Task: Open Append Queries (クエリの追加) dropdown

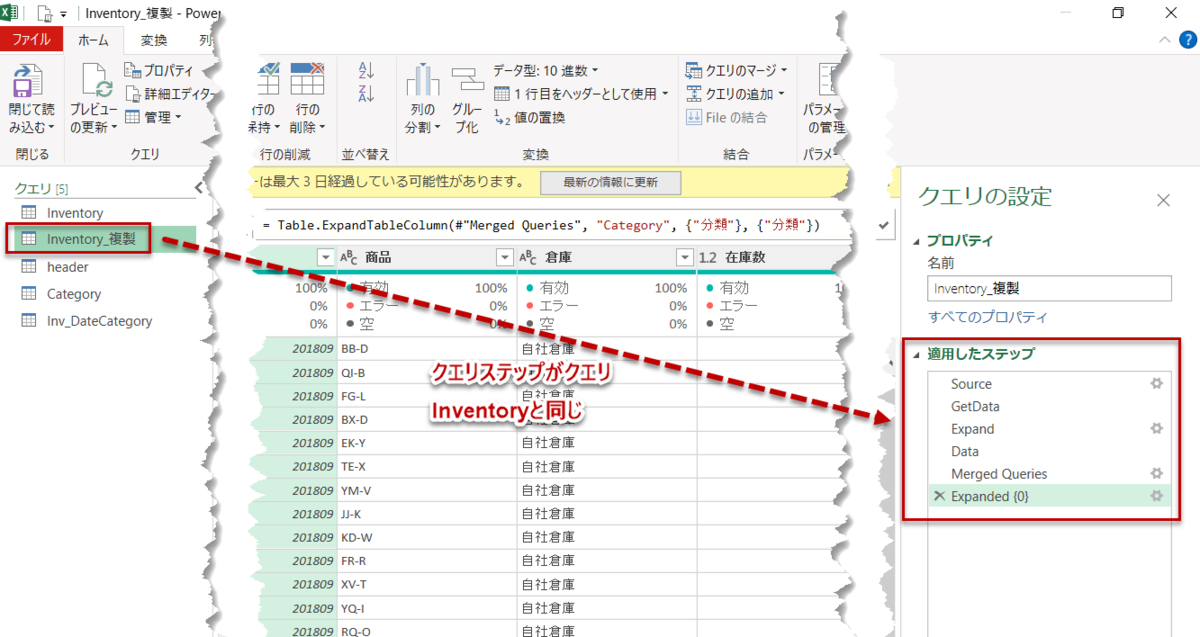Action: (x=736, y=94)
